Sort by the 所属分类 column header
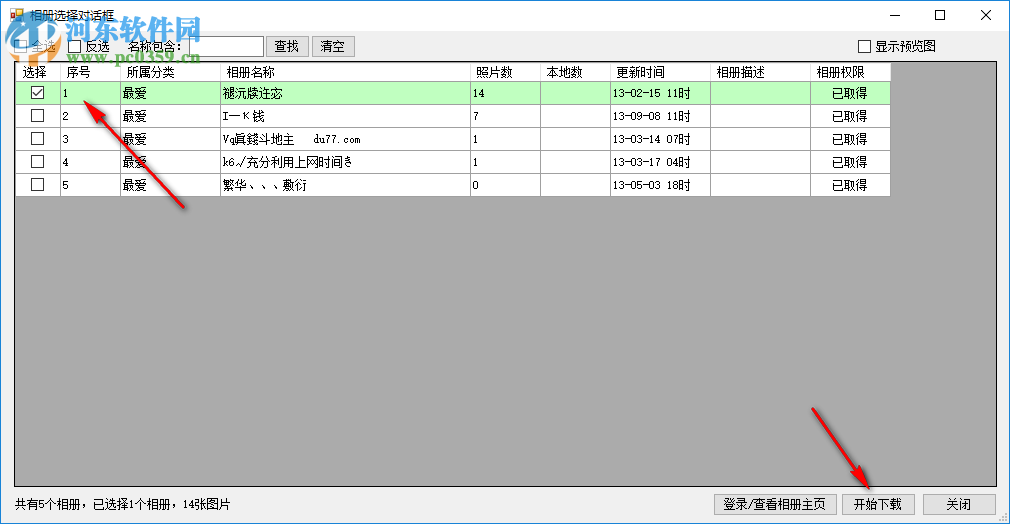This screenshot has height=524, width=1010. [x=170, y=72]
